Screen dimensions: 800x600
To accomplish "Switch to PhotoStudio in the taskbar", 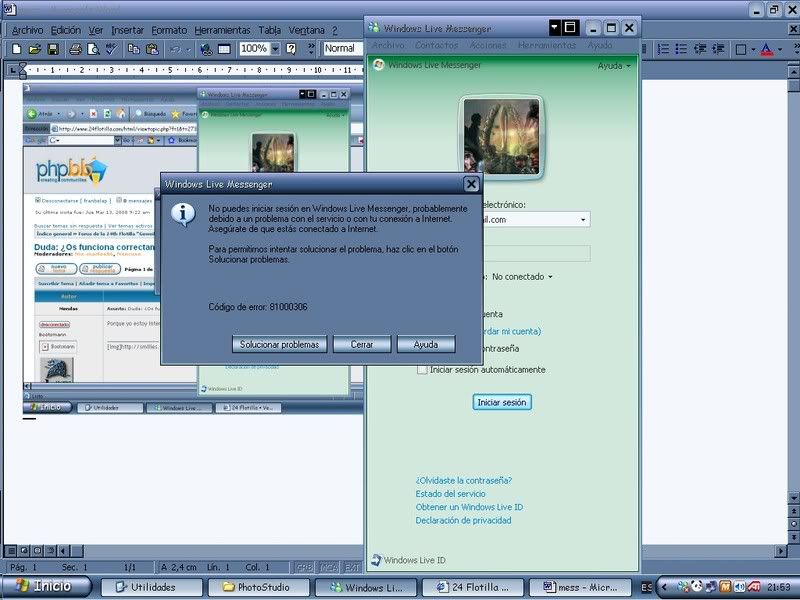I will pyautogui.click(x=256, y=588).
